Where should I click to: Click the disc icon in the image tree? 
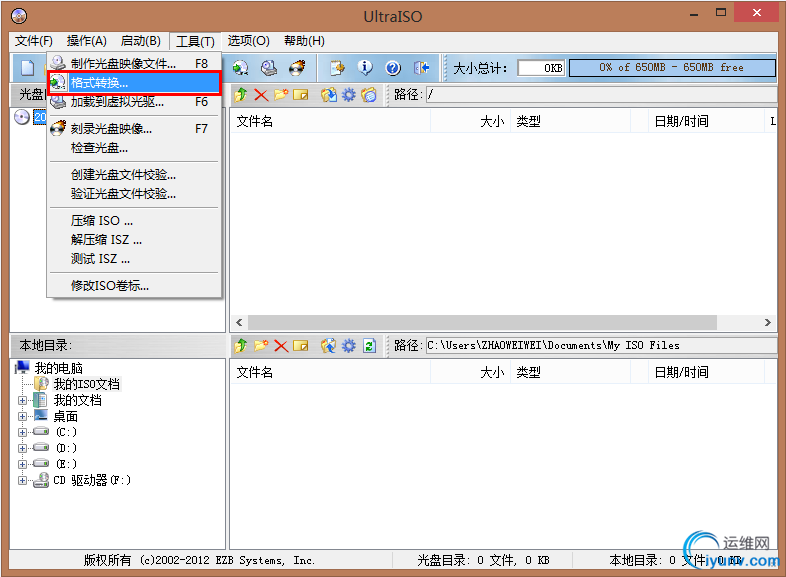tap(22, 117)
